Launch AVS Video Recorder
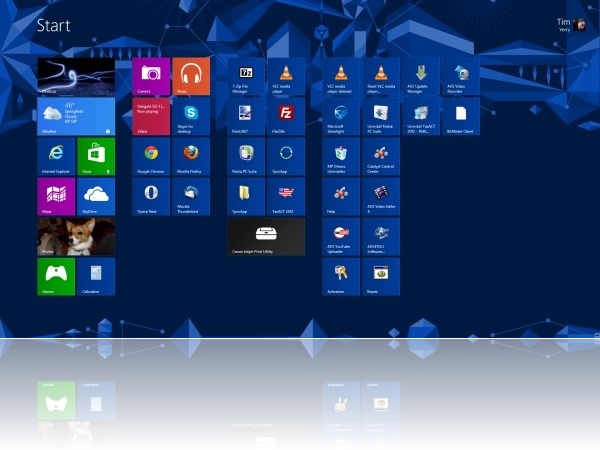This screenshot has height=450, width=600. tap(461, 77)
